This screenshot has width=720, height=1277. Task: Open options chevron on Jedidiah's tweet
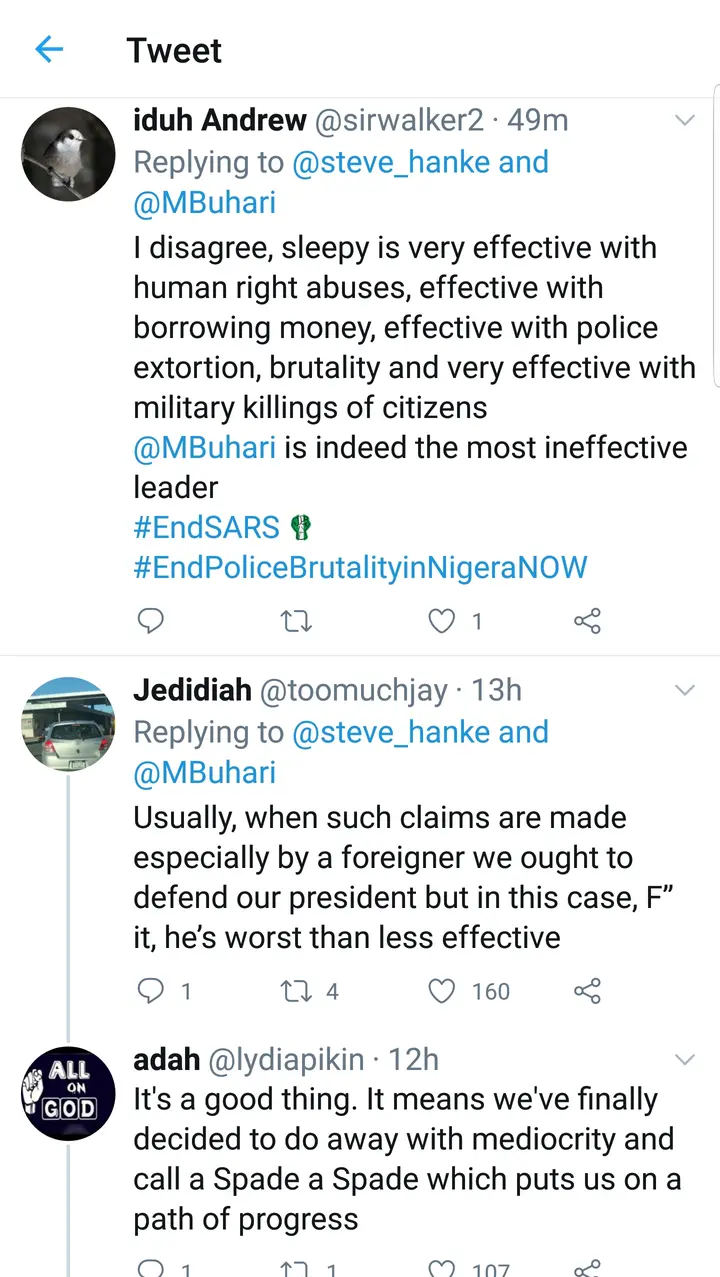[x=685, y=691]
